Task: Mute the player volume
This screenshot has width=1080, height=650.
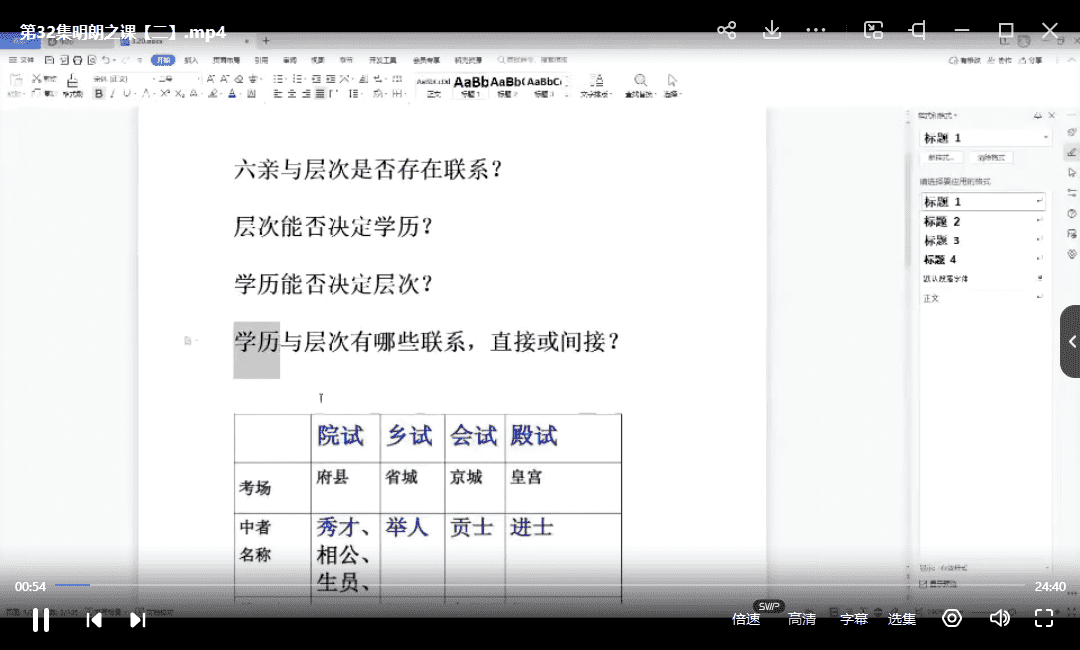Action: [x=999, y=618]
